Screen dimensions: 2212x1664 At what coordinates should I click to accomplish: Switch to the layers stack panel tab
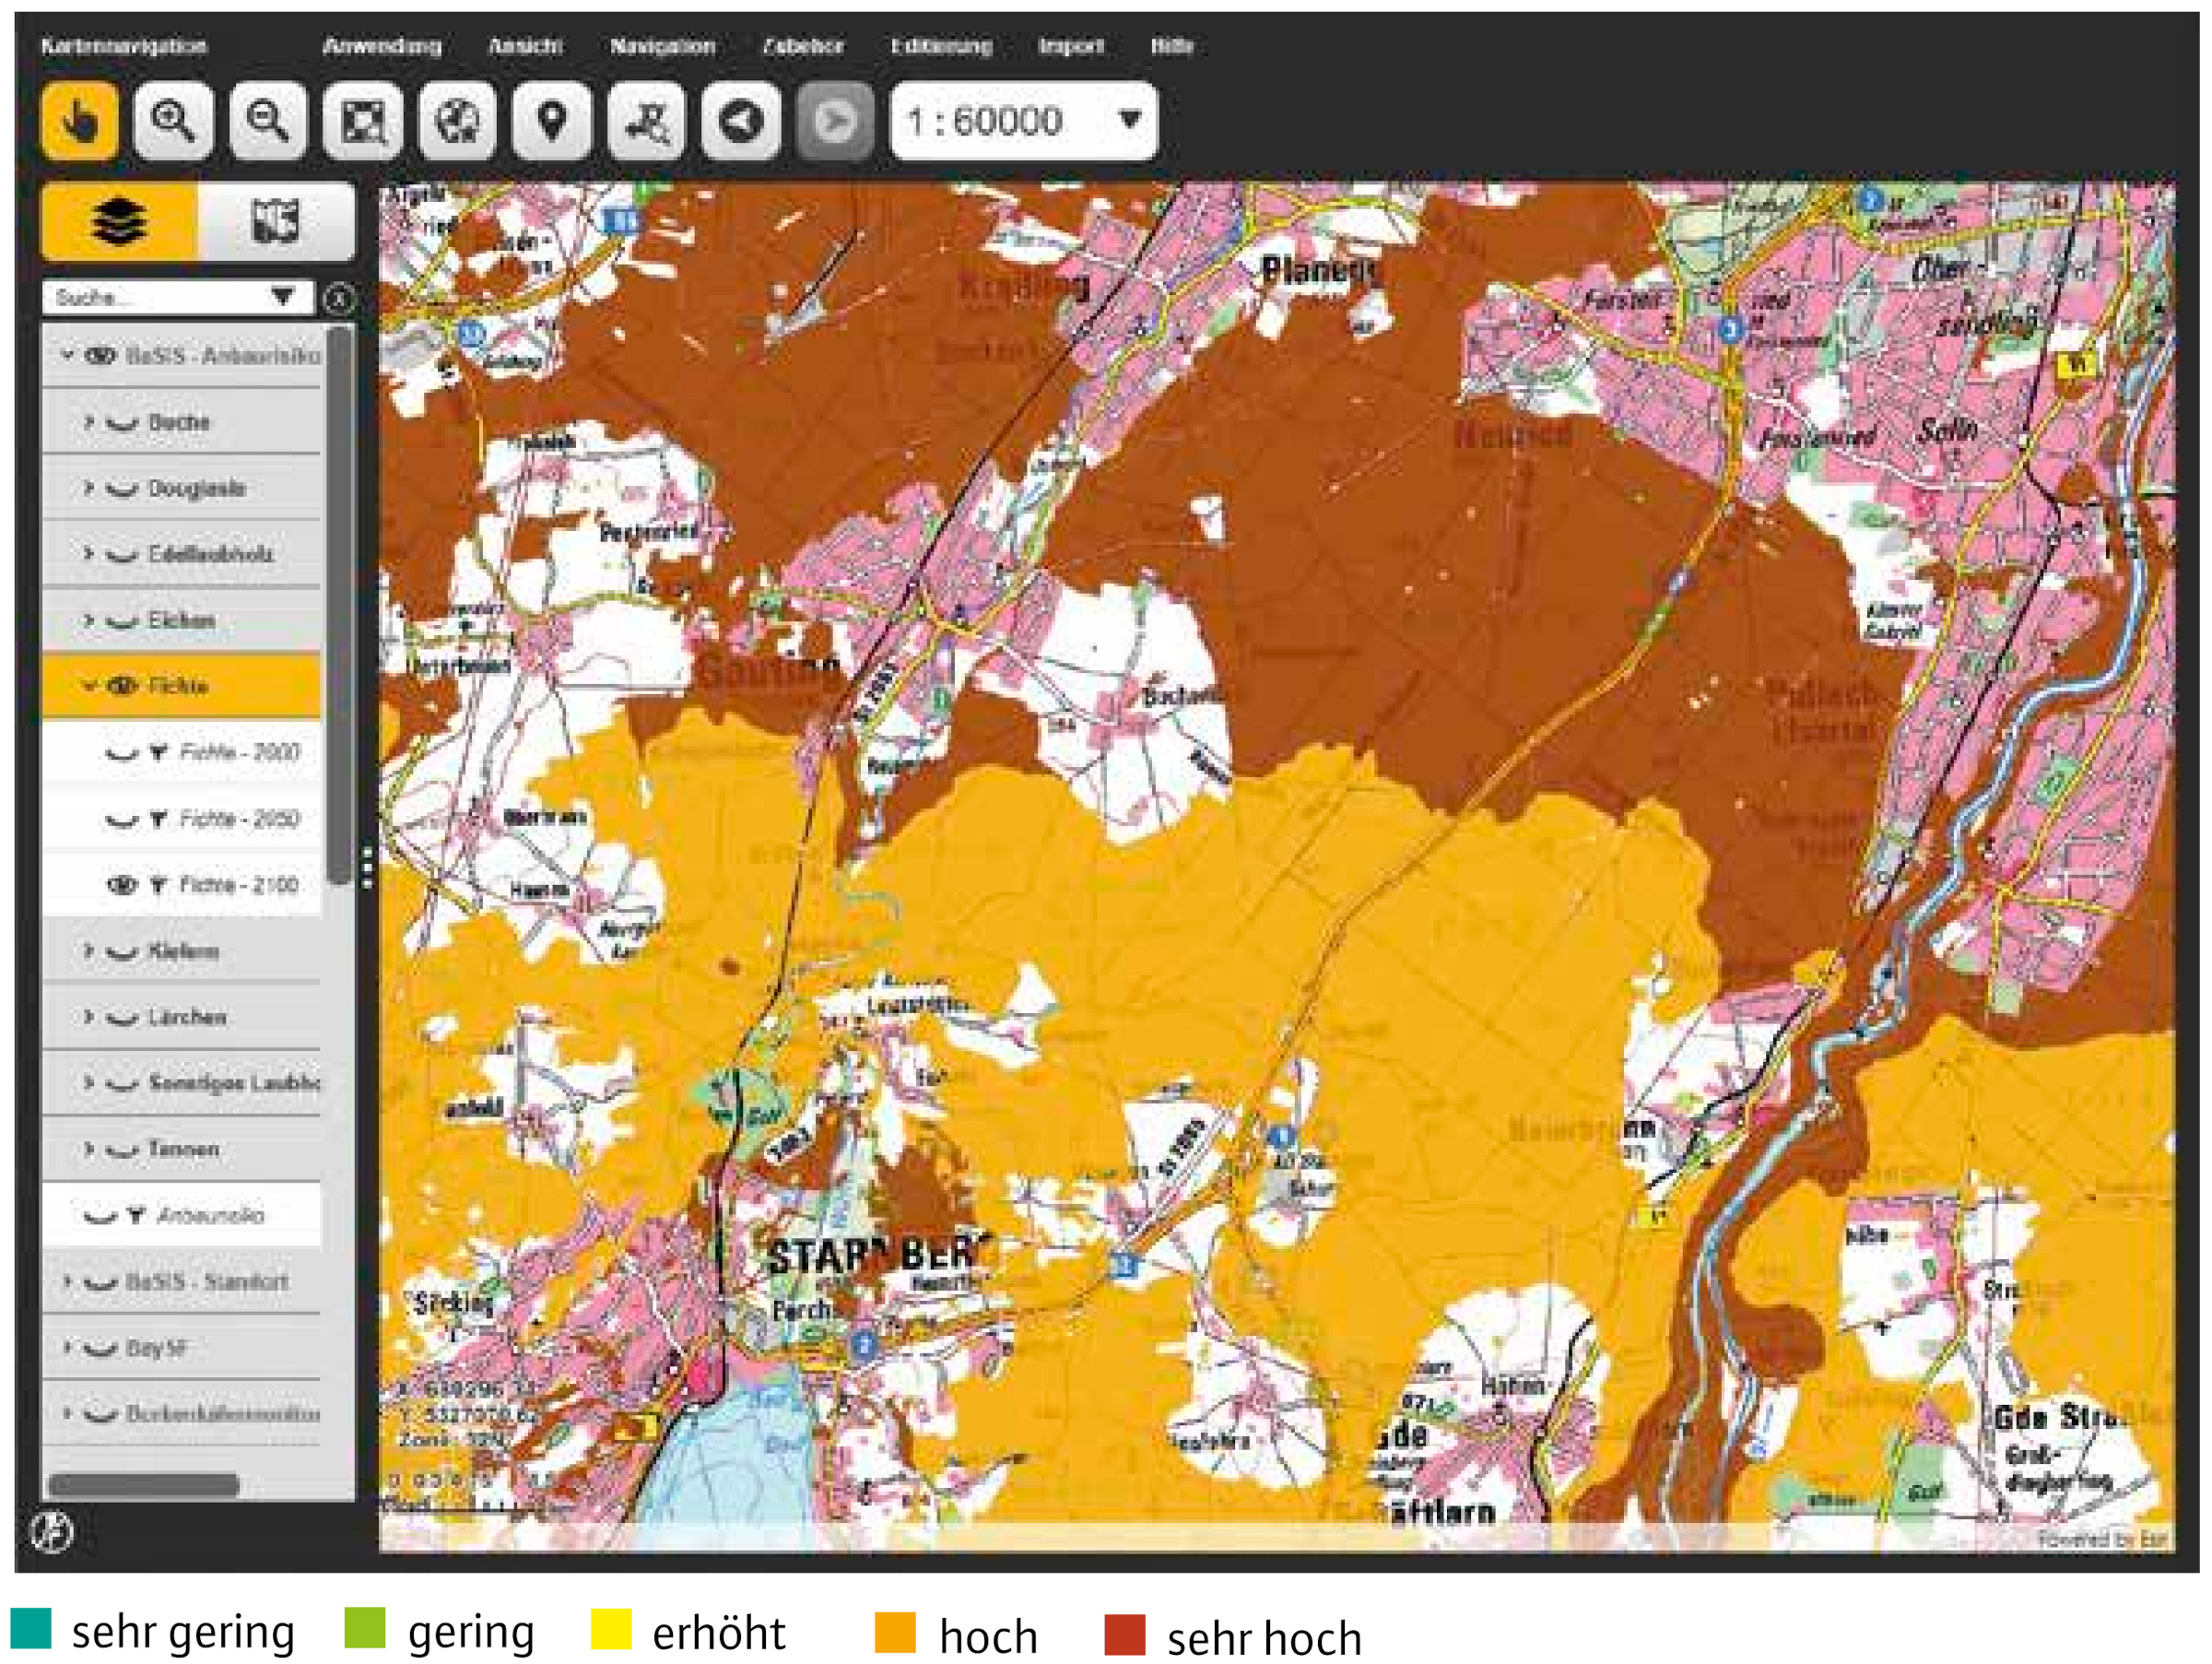click(x=120, y=221)
